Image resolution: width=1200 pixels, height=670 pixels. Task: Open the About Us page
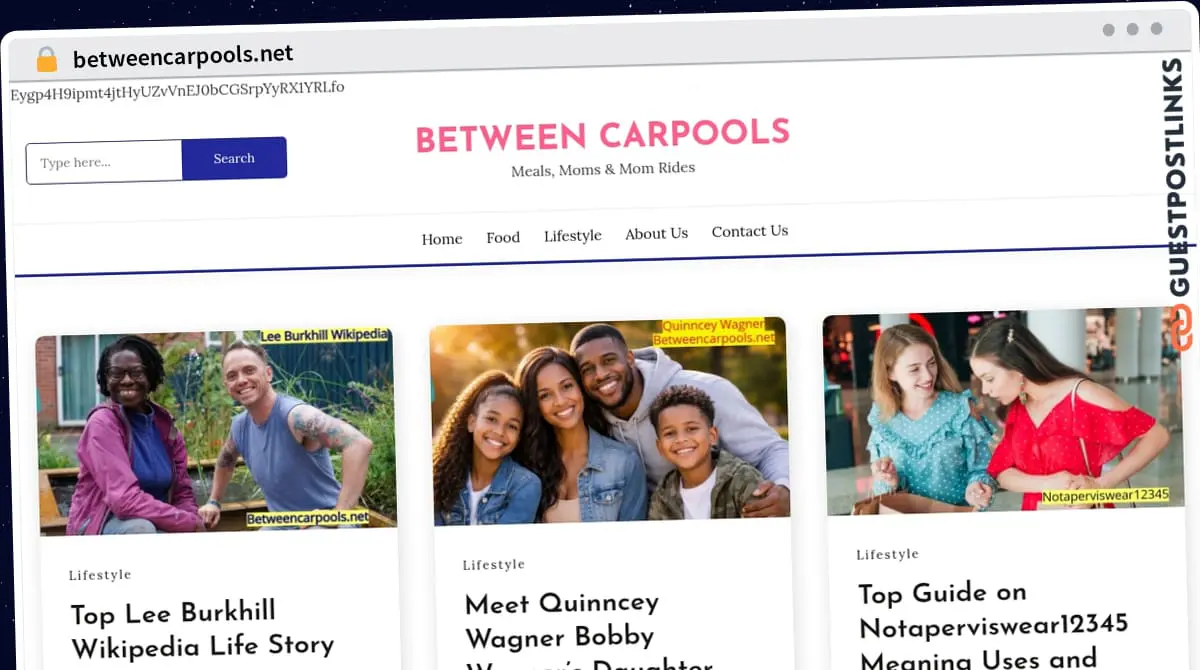click(x=656, y=233)
